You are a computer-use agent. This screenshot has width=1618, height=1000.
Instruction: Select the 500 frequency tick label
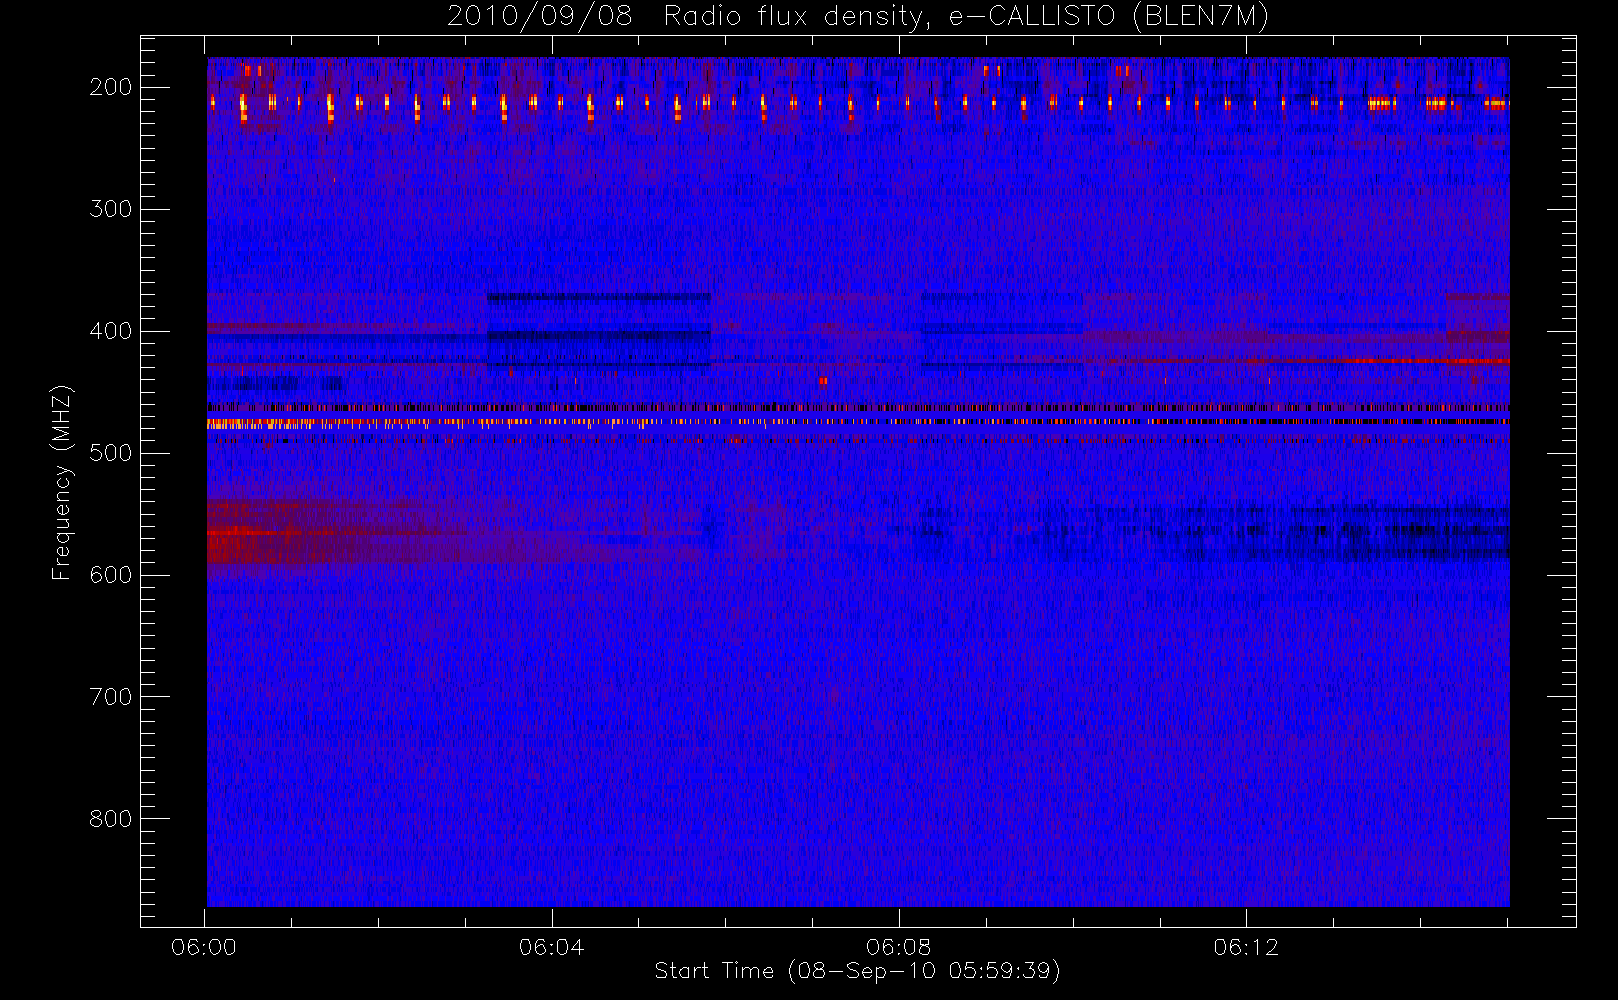[111, 453]
